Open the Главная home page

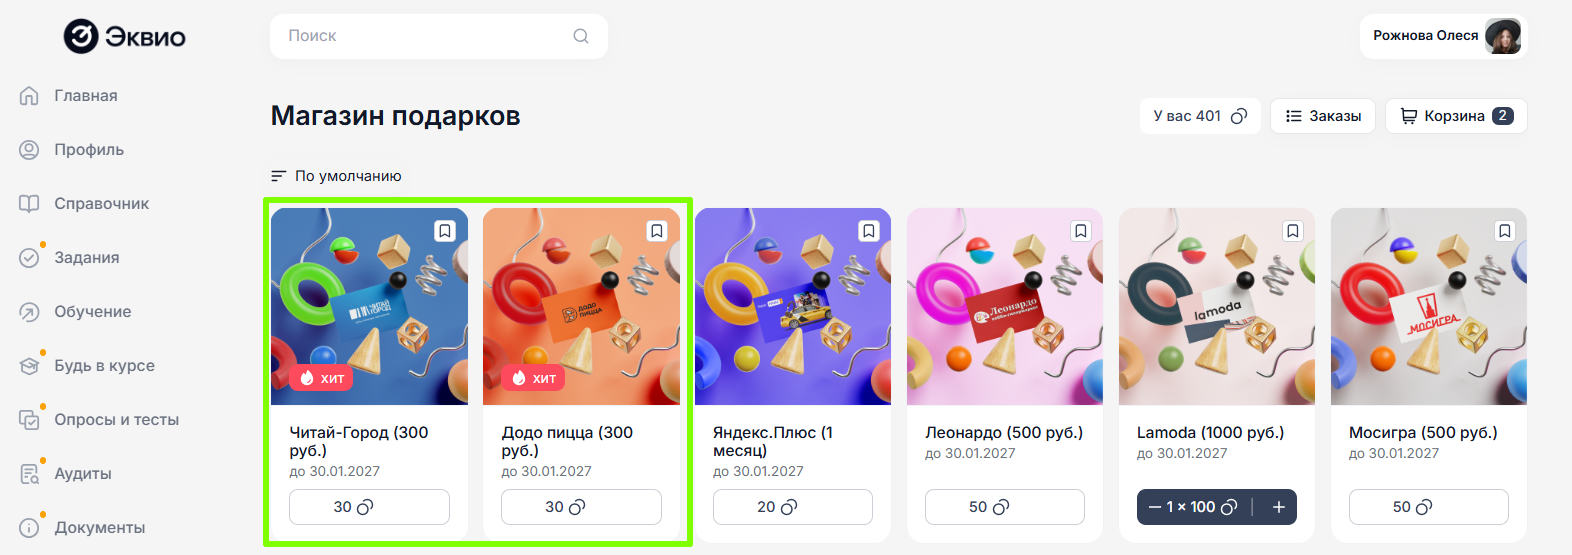tap(85, 96)
